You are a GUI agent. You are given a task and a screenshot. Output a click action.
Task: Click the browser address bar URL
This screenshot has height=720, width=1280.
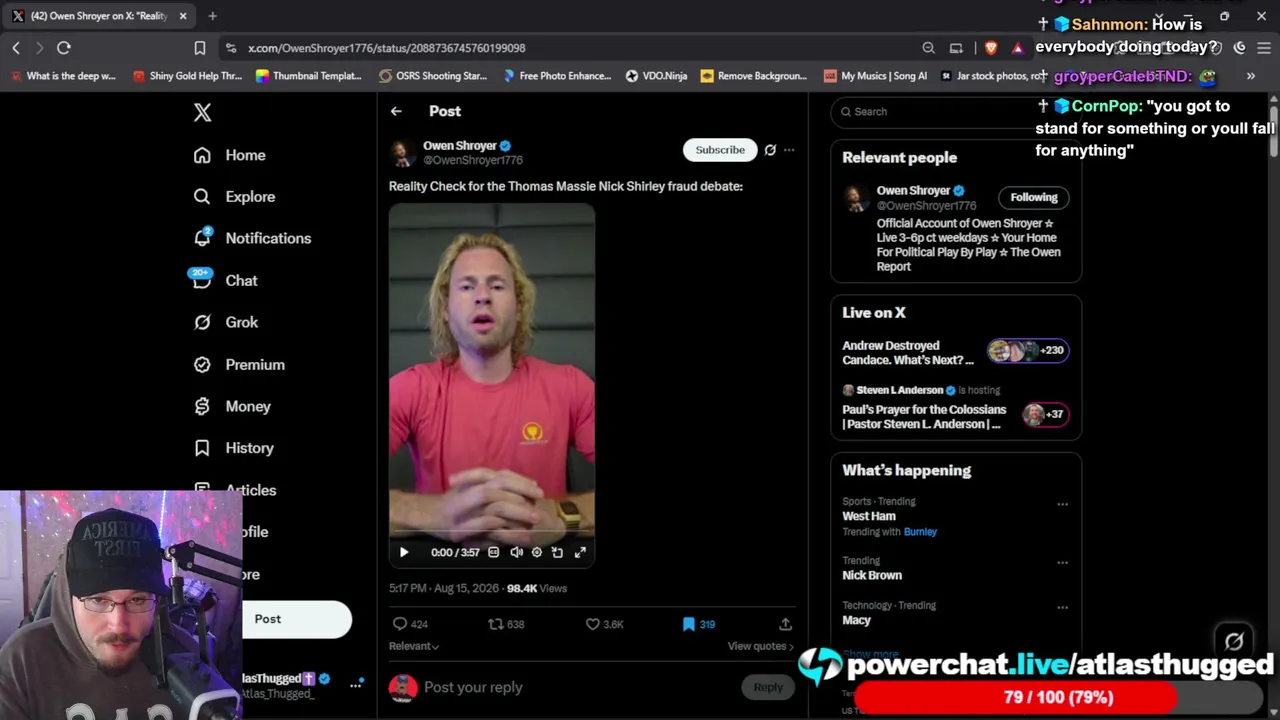pos(386,48)
